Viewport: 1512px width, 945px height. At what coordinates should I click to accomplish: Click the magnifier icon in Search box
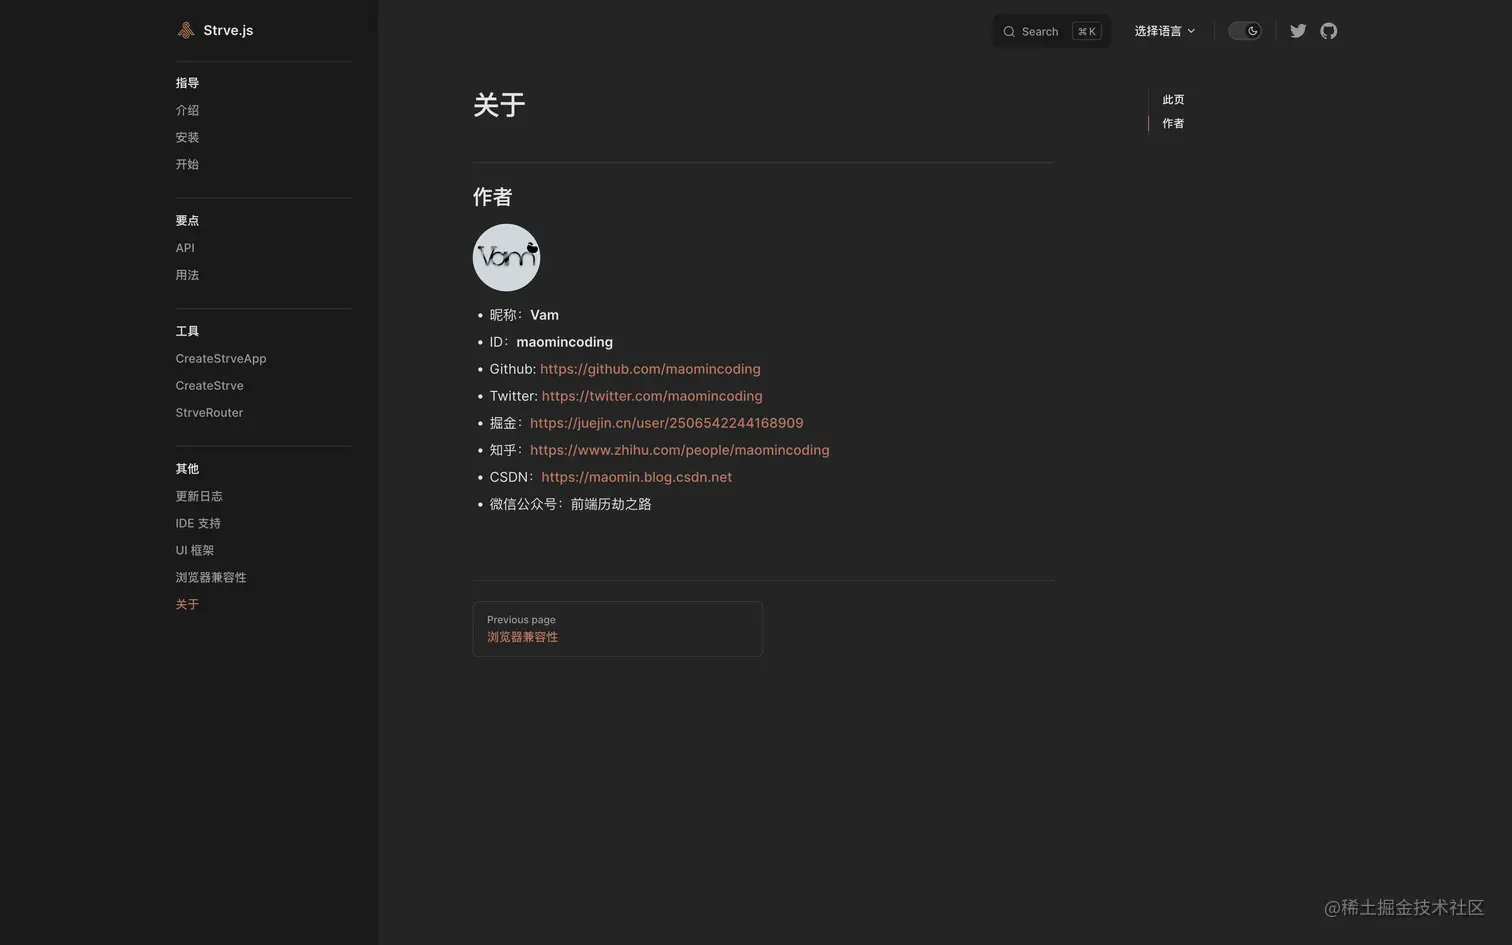(1009, 32)
